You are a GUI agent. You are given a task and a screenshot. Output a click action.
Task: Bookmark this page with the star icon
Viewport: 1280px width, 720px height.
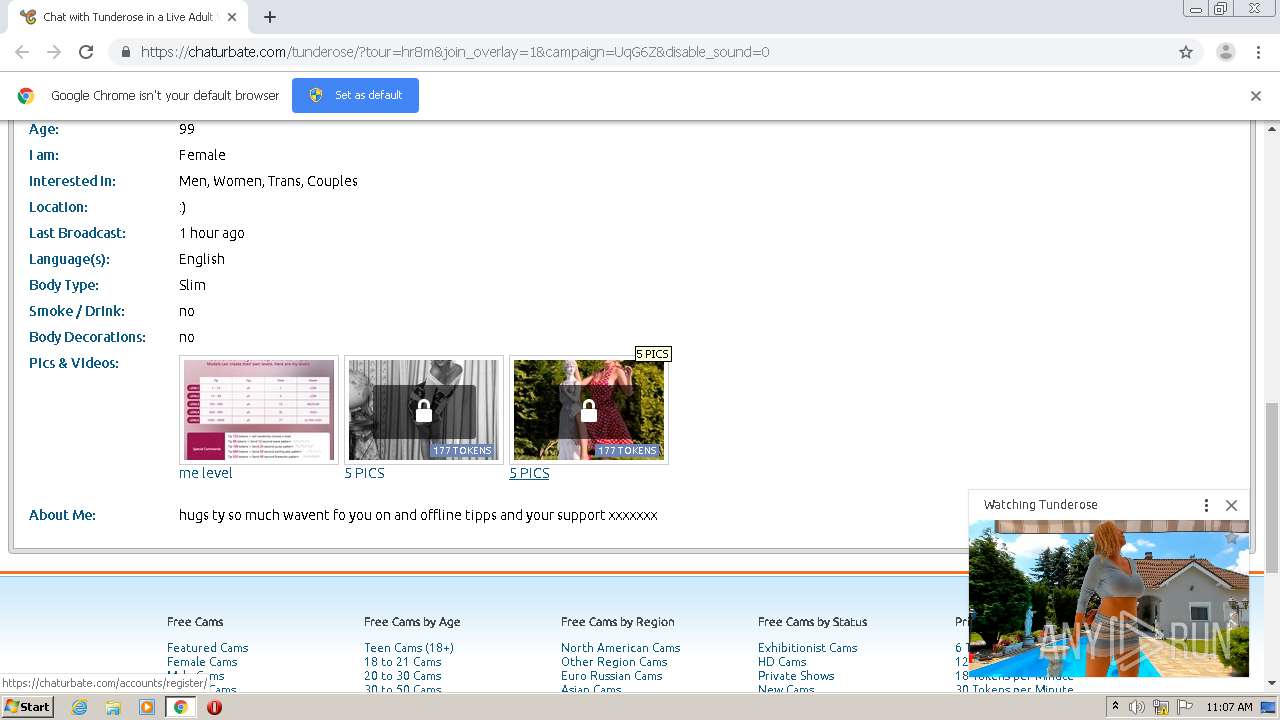[x=1186, y=52]
